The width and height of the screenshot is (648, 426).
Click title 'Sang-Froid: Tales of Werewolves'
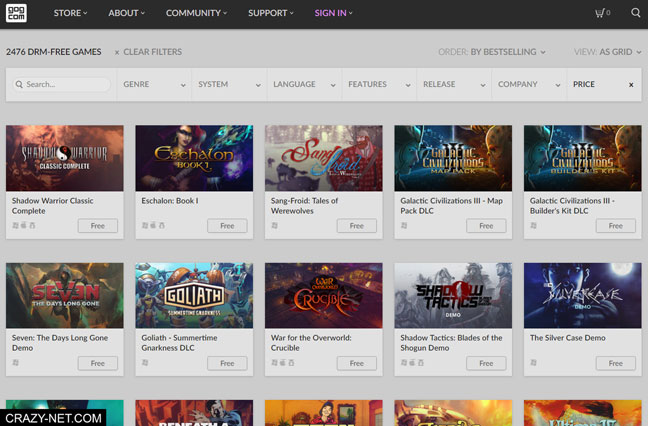(304, 206)
